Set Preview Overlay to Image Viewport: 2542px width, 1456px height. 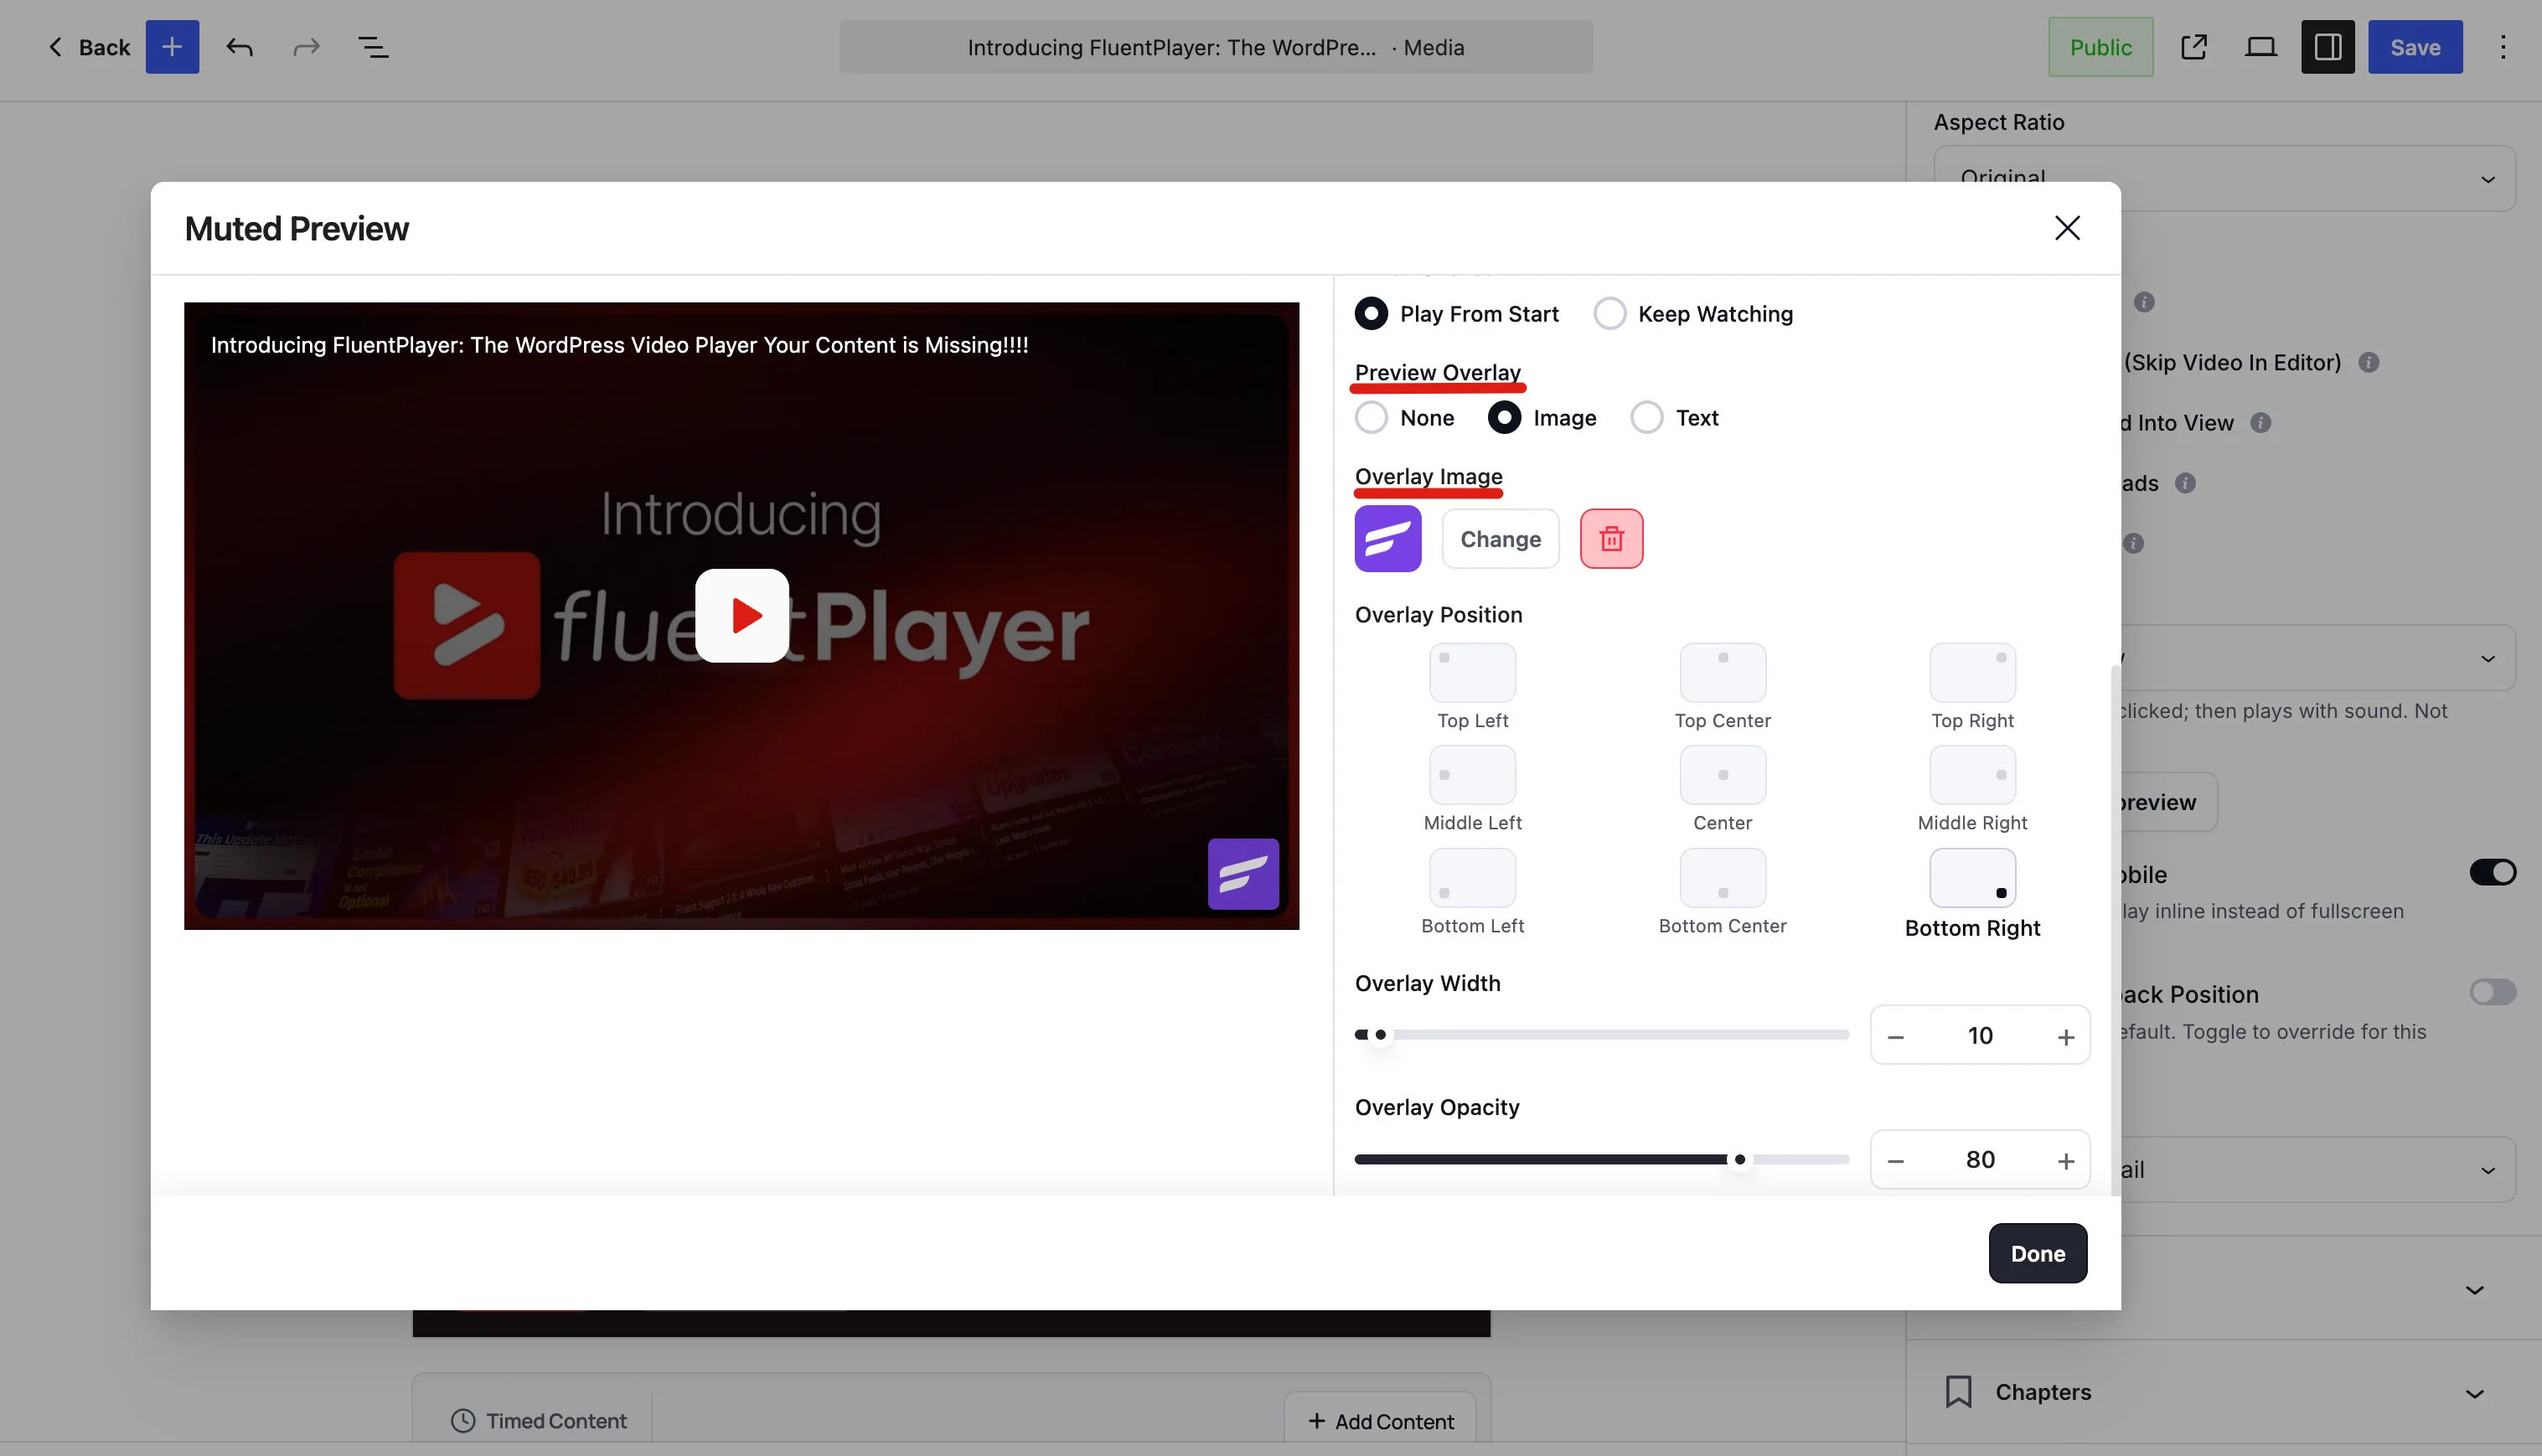[x=1541, y=417]
